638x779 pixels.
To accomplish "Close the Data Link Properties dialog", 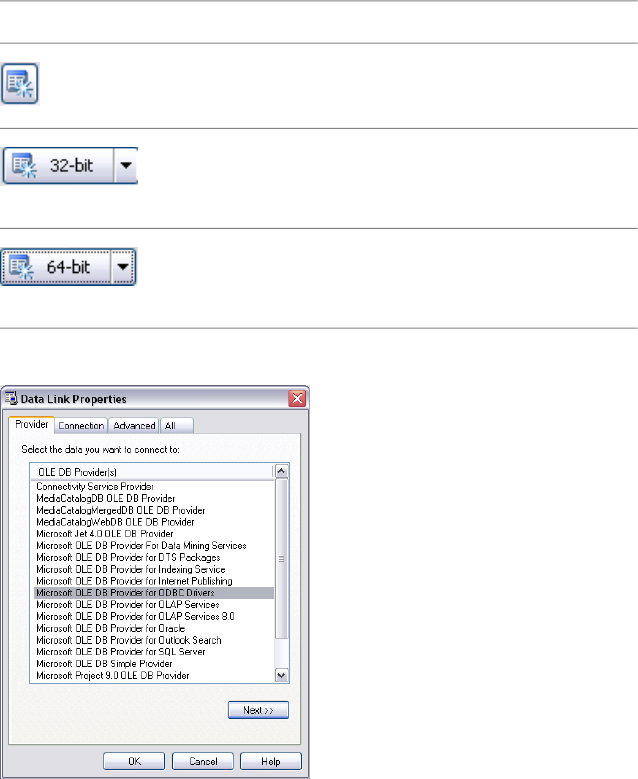I will [297, 398].
